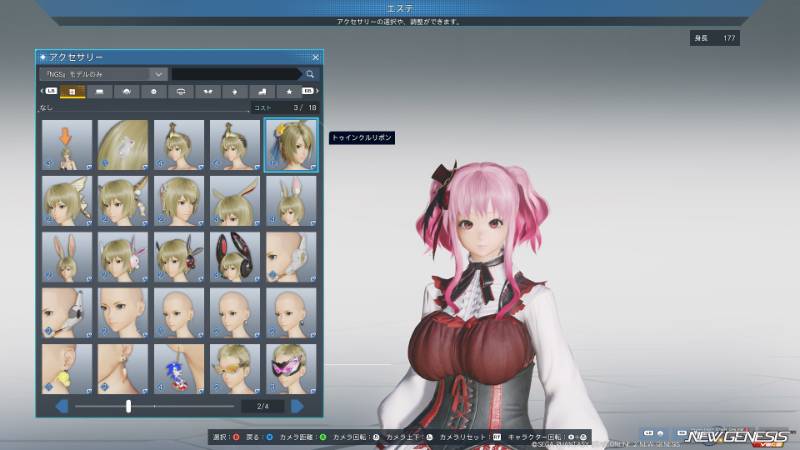Click the 2/4 page indicator
Viewport: 800px width, 450px height.
tap(263, 406)
